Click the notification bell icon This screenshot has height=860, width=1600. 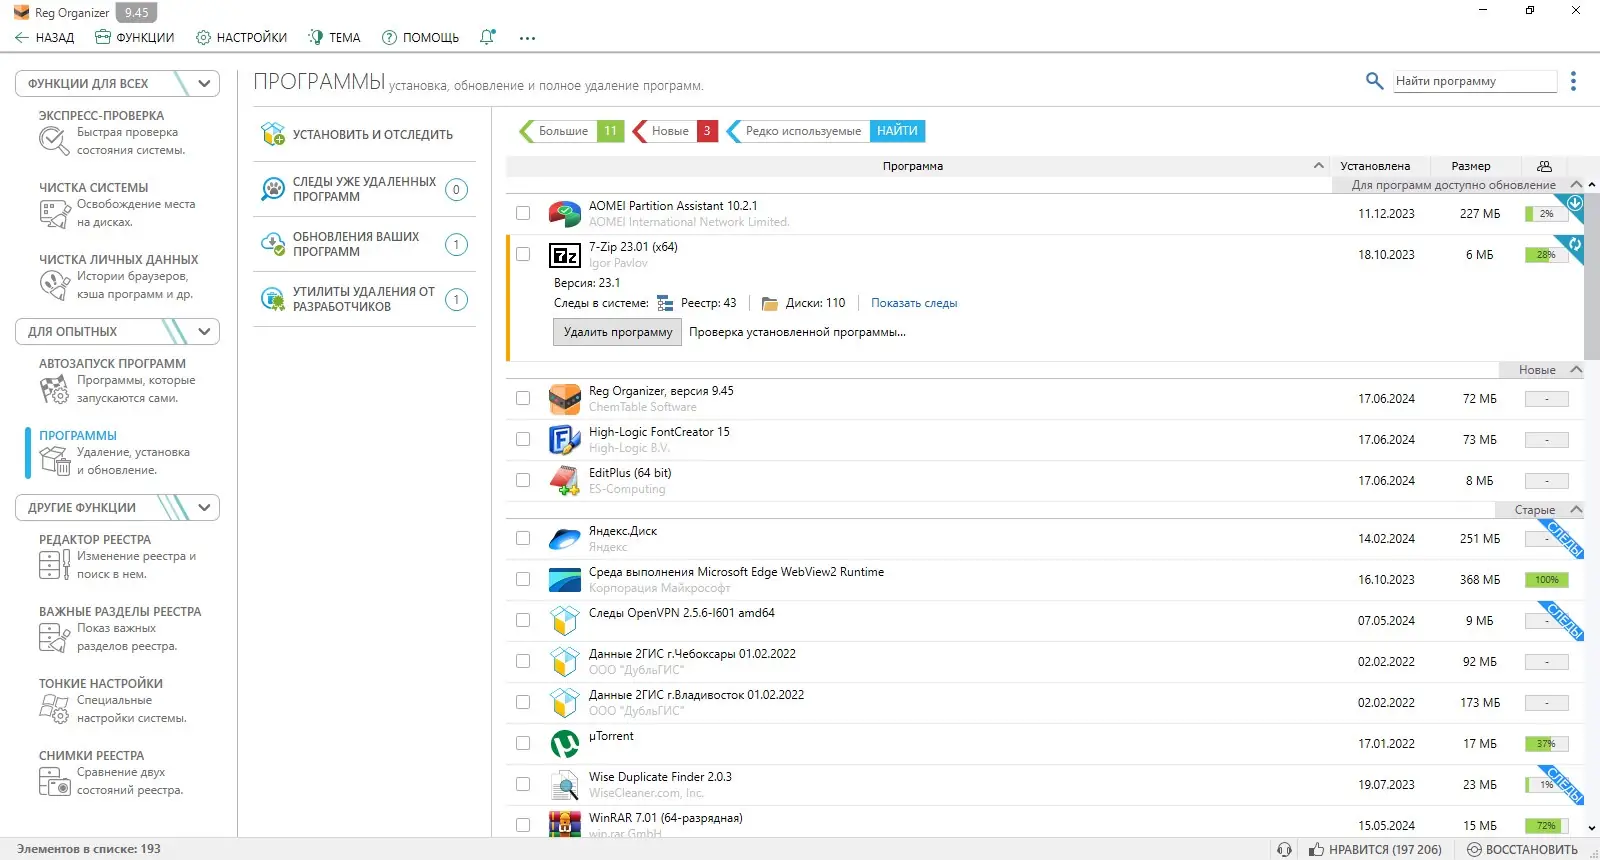click(x=487, y=37)
